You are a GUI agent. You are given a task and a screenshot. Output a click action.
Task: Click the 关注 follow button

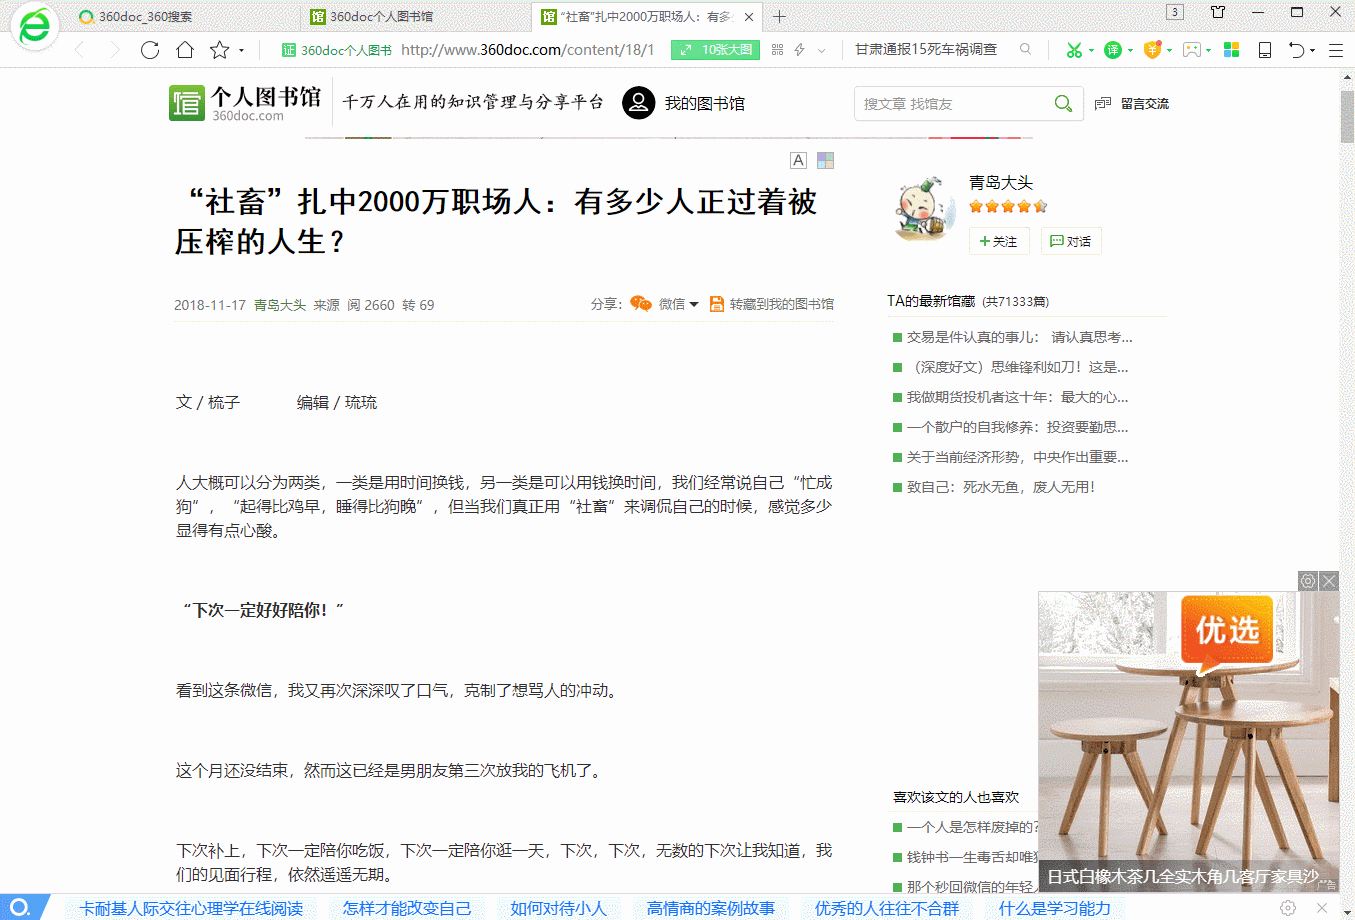click(998, 241)
